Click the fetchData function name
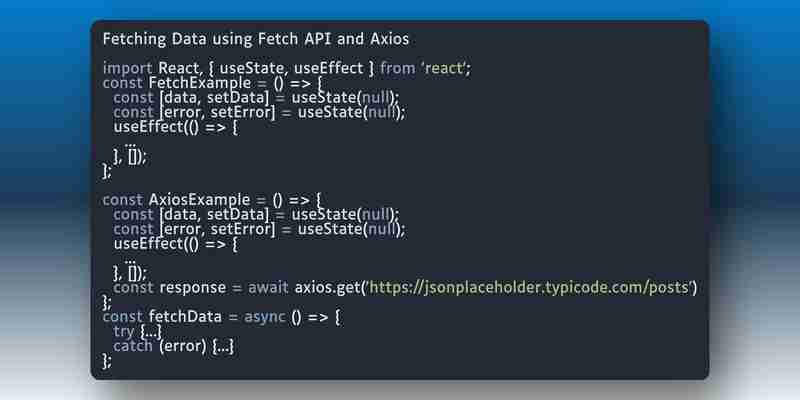800x400 pixels. pyautogui.click(x=185, y=317)
